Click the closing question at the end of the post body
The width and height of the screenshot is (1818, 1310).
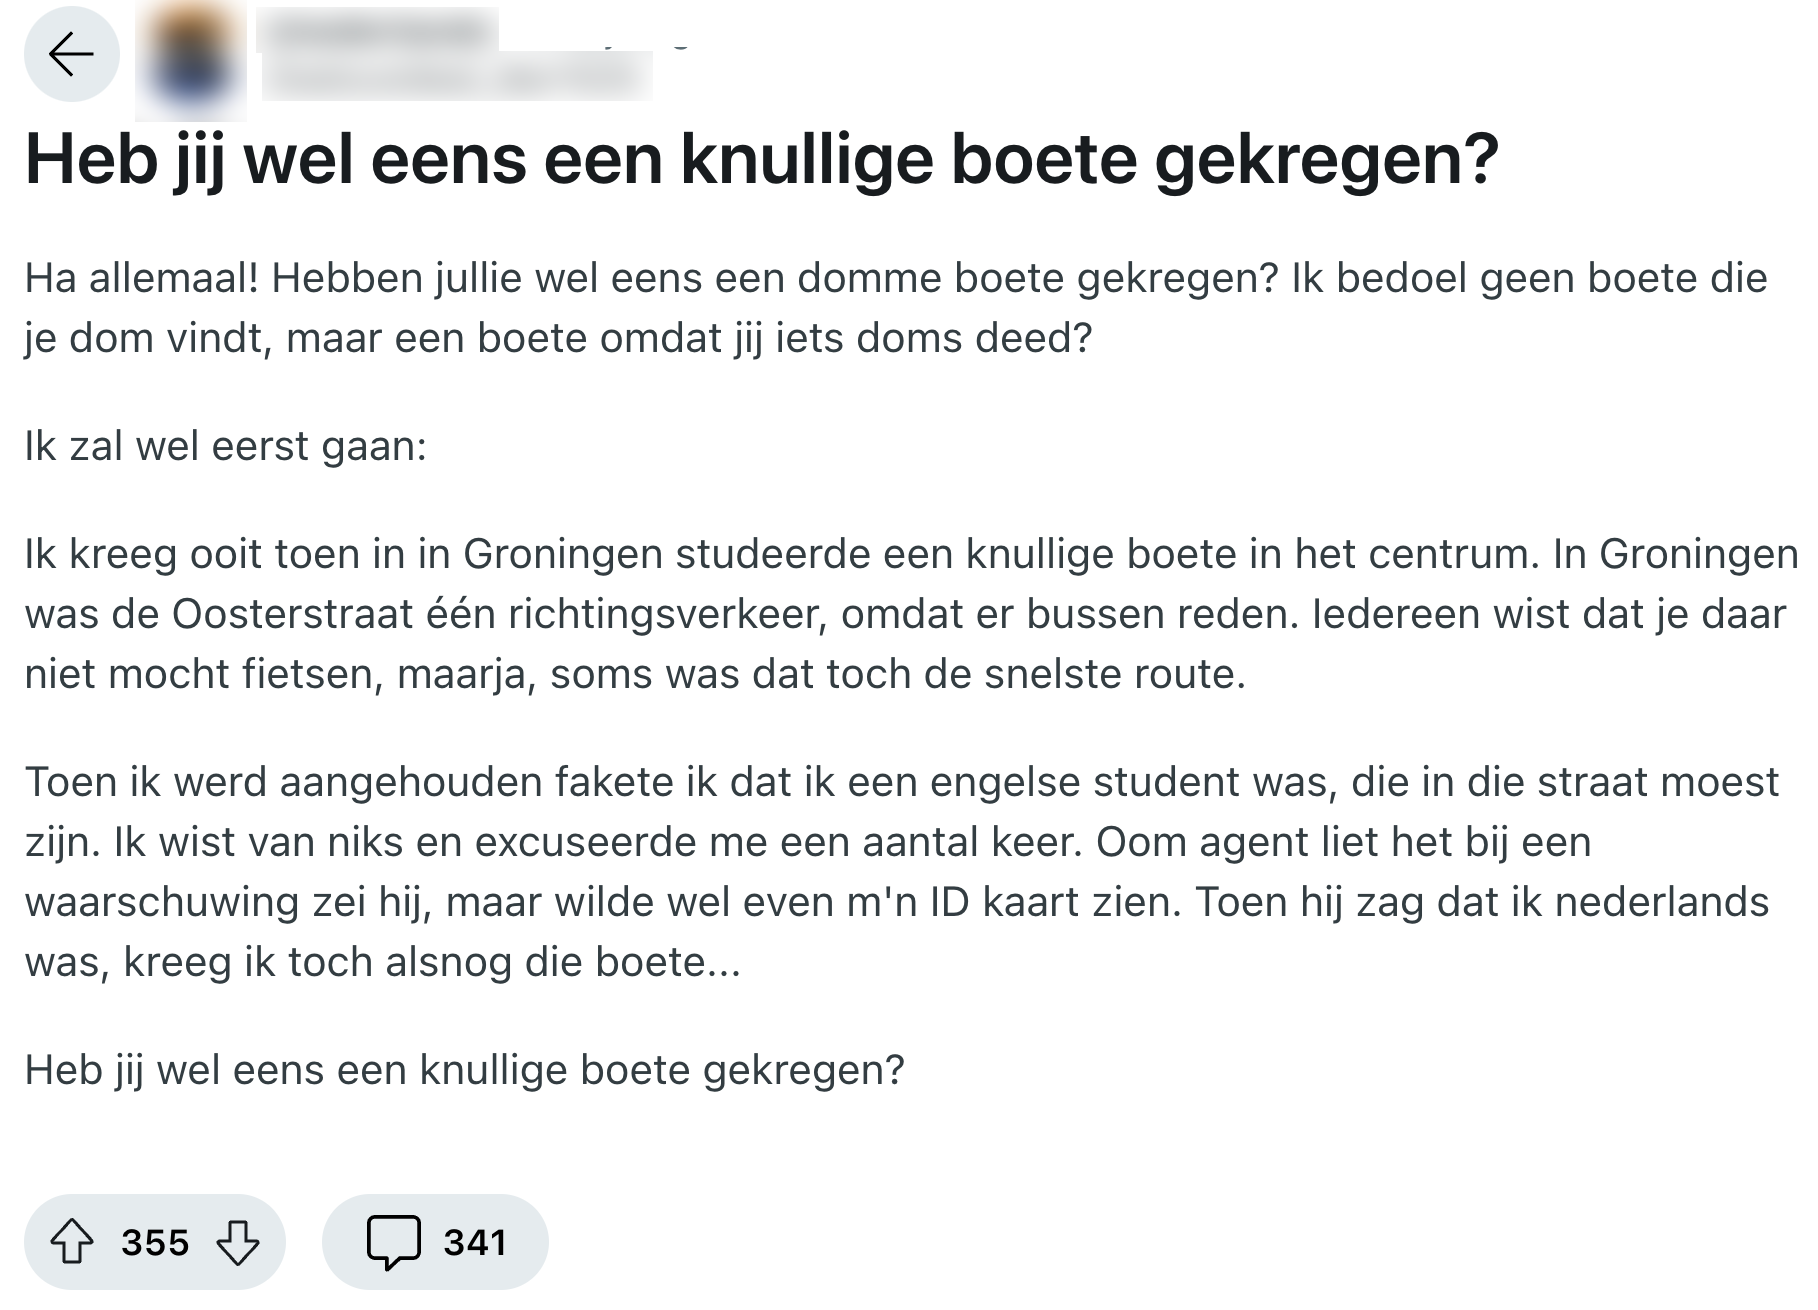465,1070
